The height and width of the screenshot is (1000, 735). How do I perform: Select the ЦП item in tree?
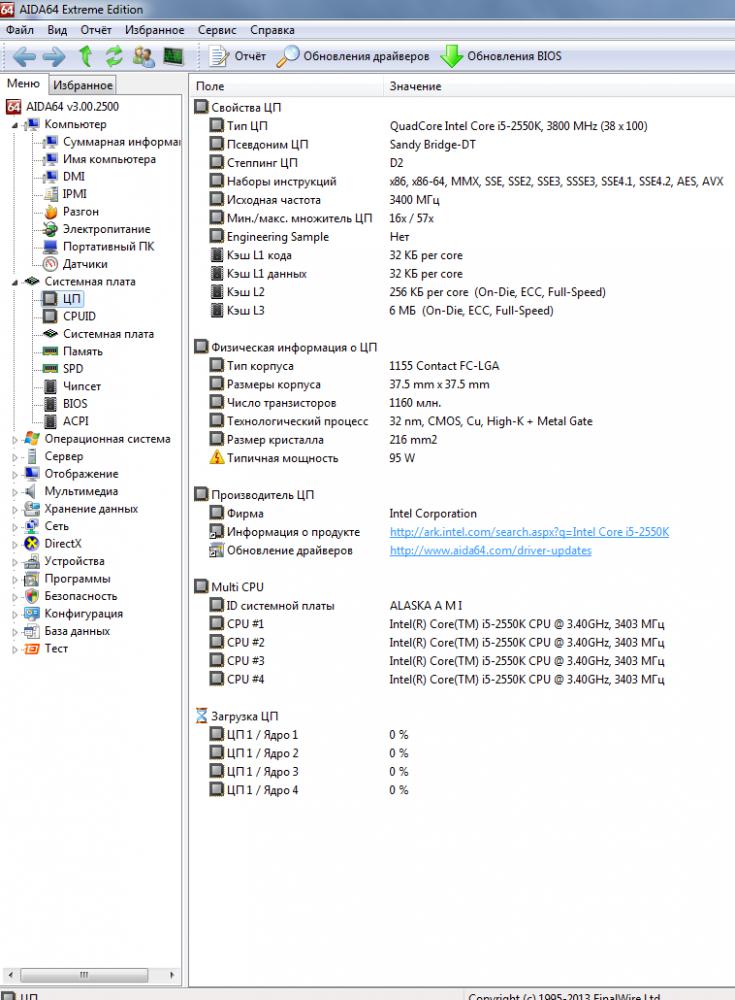coord(62,298)
